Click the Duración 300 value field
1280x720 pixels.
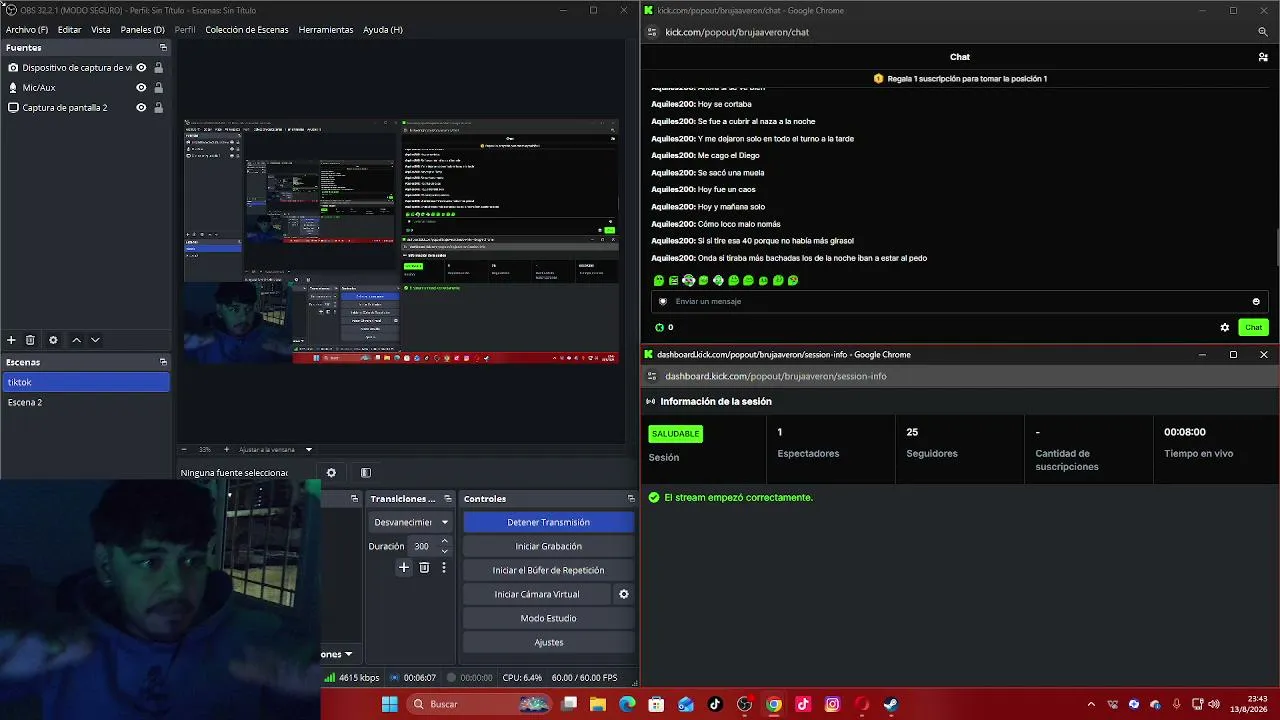(424, 546)
